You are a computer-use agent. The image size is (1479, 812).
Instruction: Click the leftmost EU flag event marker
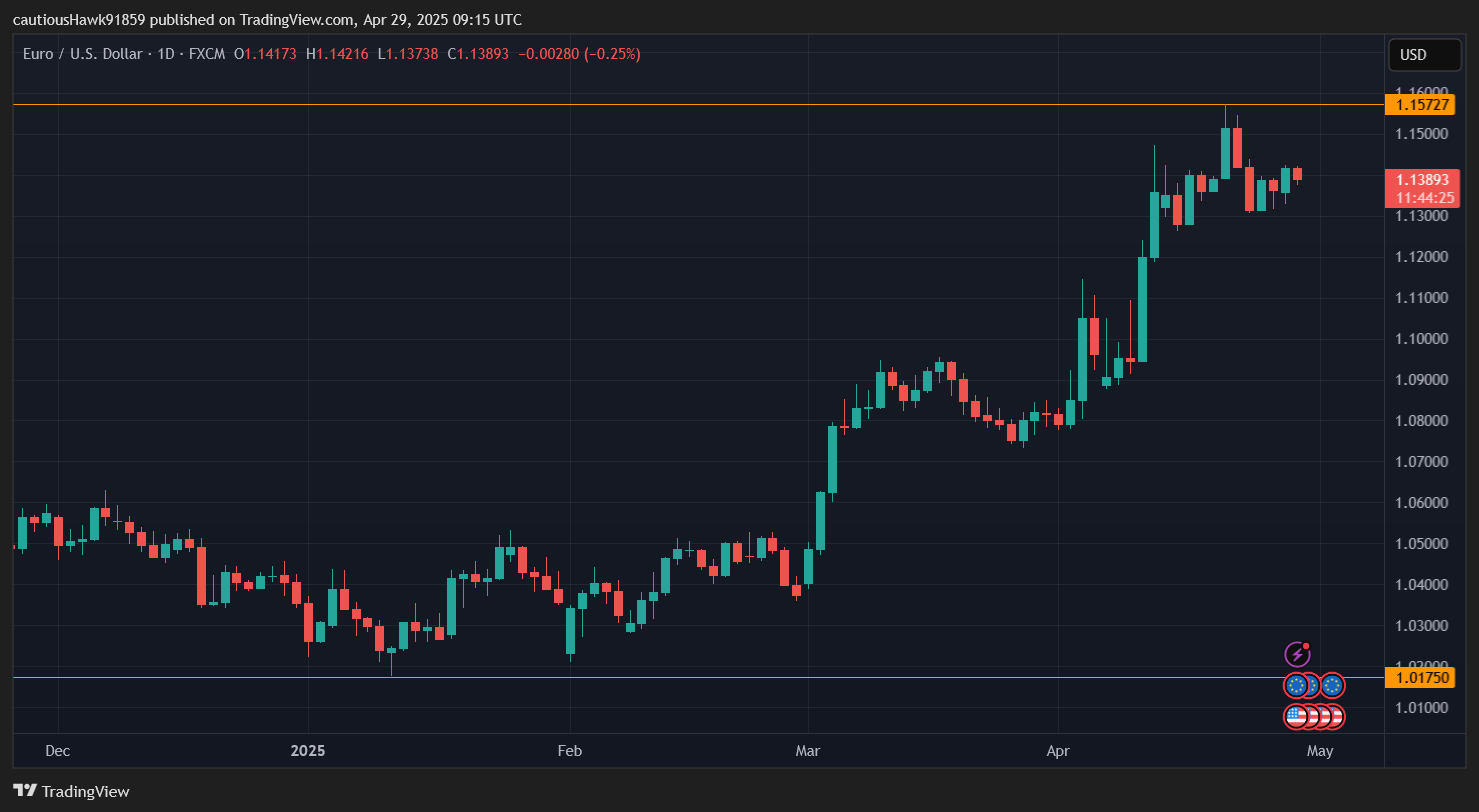click(1295, 686)
